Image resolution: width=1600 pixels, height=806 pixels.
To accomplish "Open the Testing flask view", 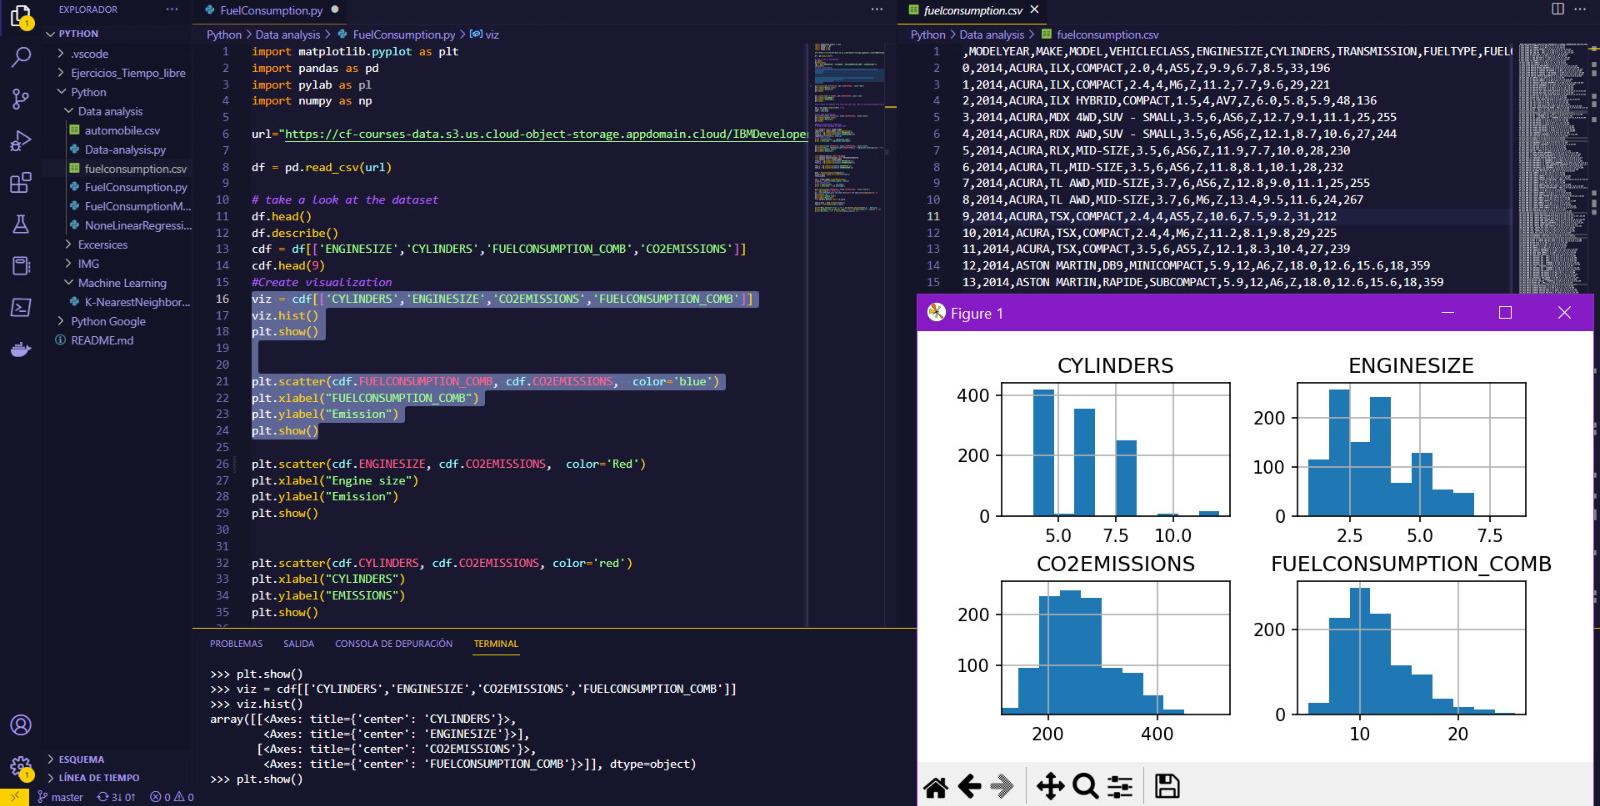I will point(20,224).
